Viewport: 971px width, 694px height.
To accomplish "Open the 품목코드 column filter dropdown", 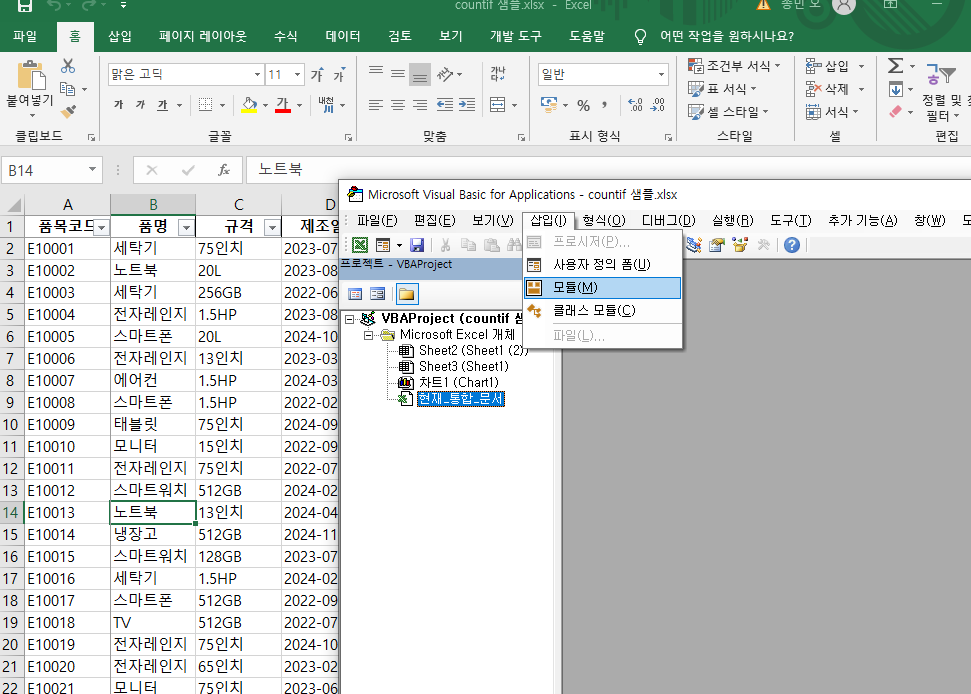I will pos(102,228).
